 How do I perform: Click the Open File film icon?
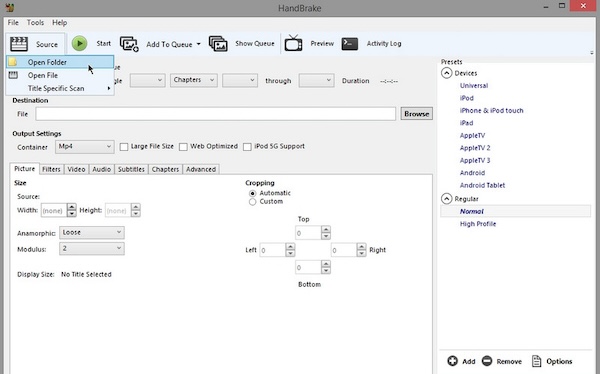tap(13, 75)
